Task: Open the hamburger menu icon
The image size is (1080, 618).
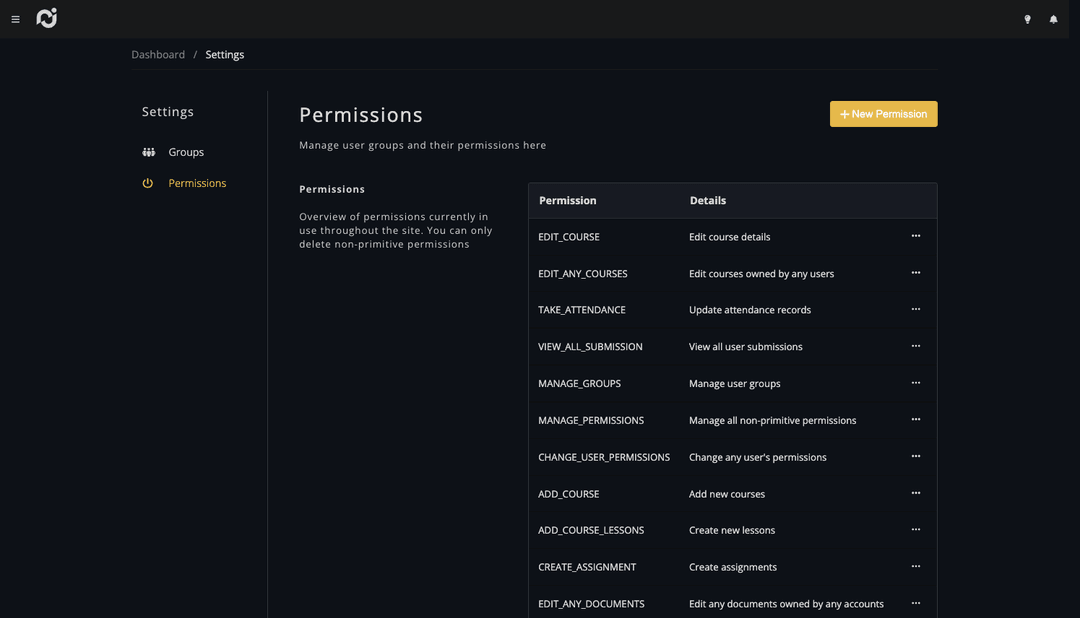Action: click(15, 19)
